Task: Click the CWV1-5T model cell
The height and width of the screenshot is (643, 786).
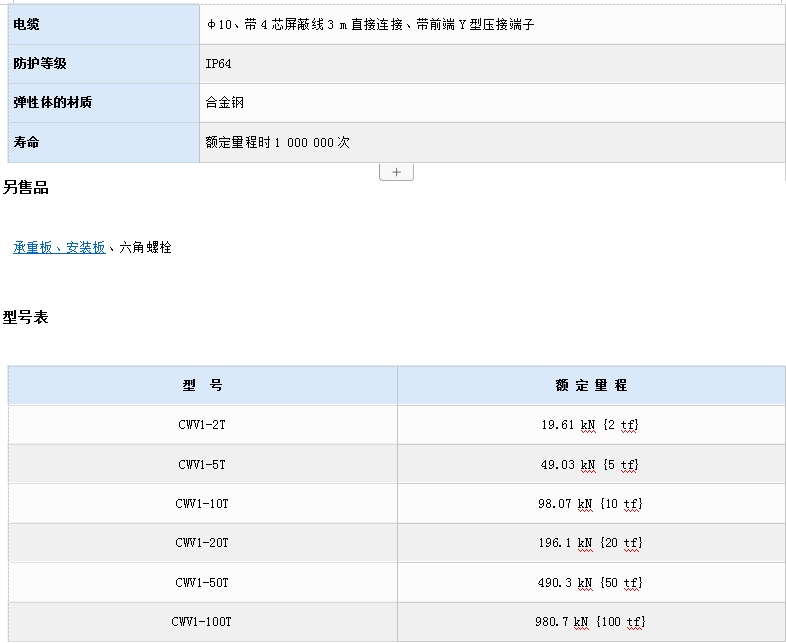Action: click(x=203, y=465)
